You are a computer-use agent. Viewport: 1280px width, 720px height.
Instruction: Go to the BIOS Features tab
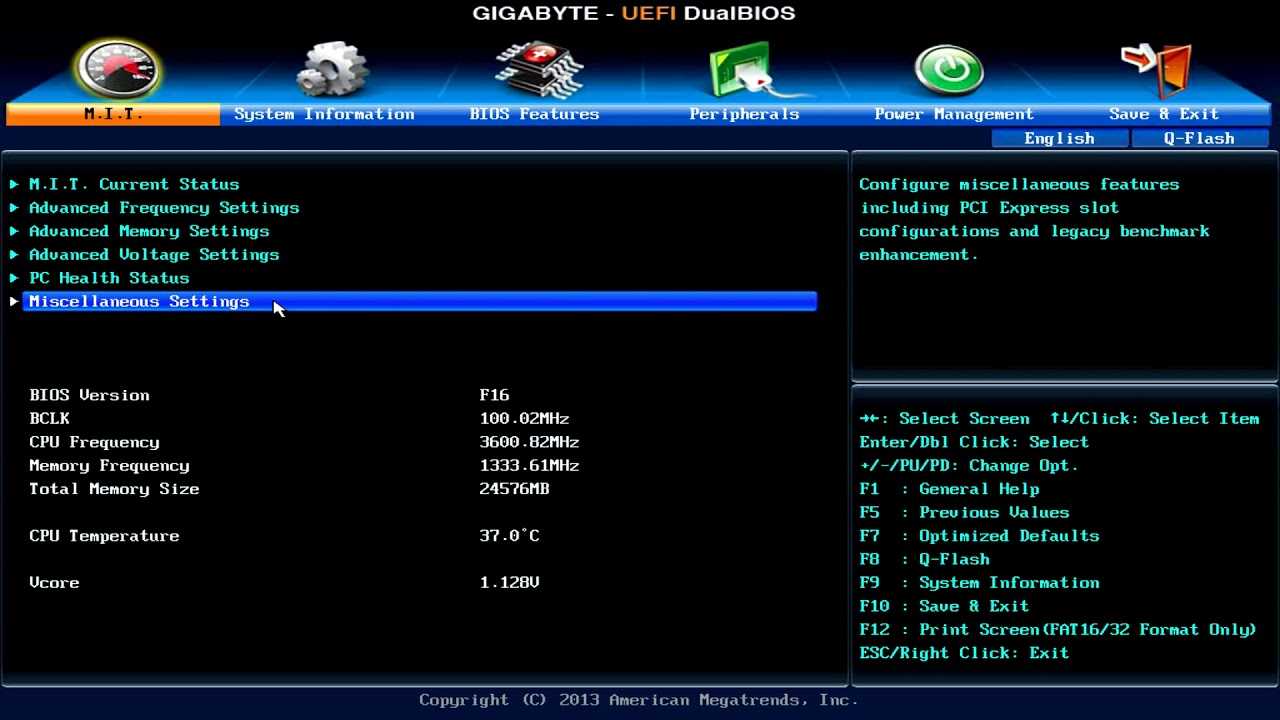point(534,114)
